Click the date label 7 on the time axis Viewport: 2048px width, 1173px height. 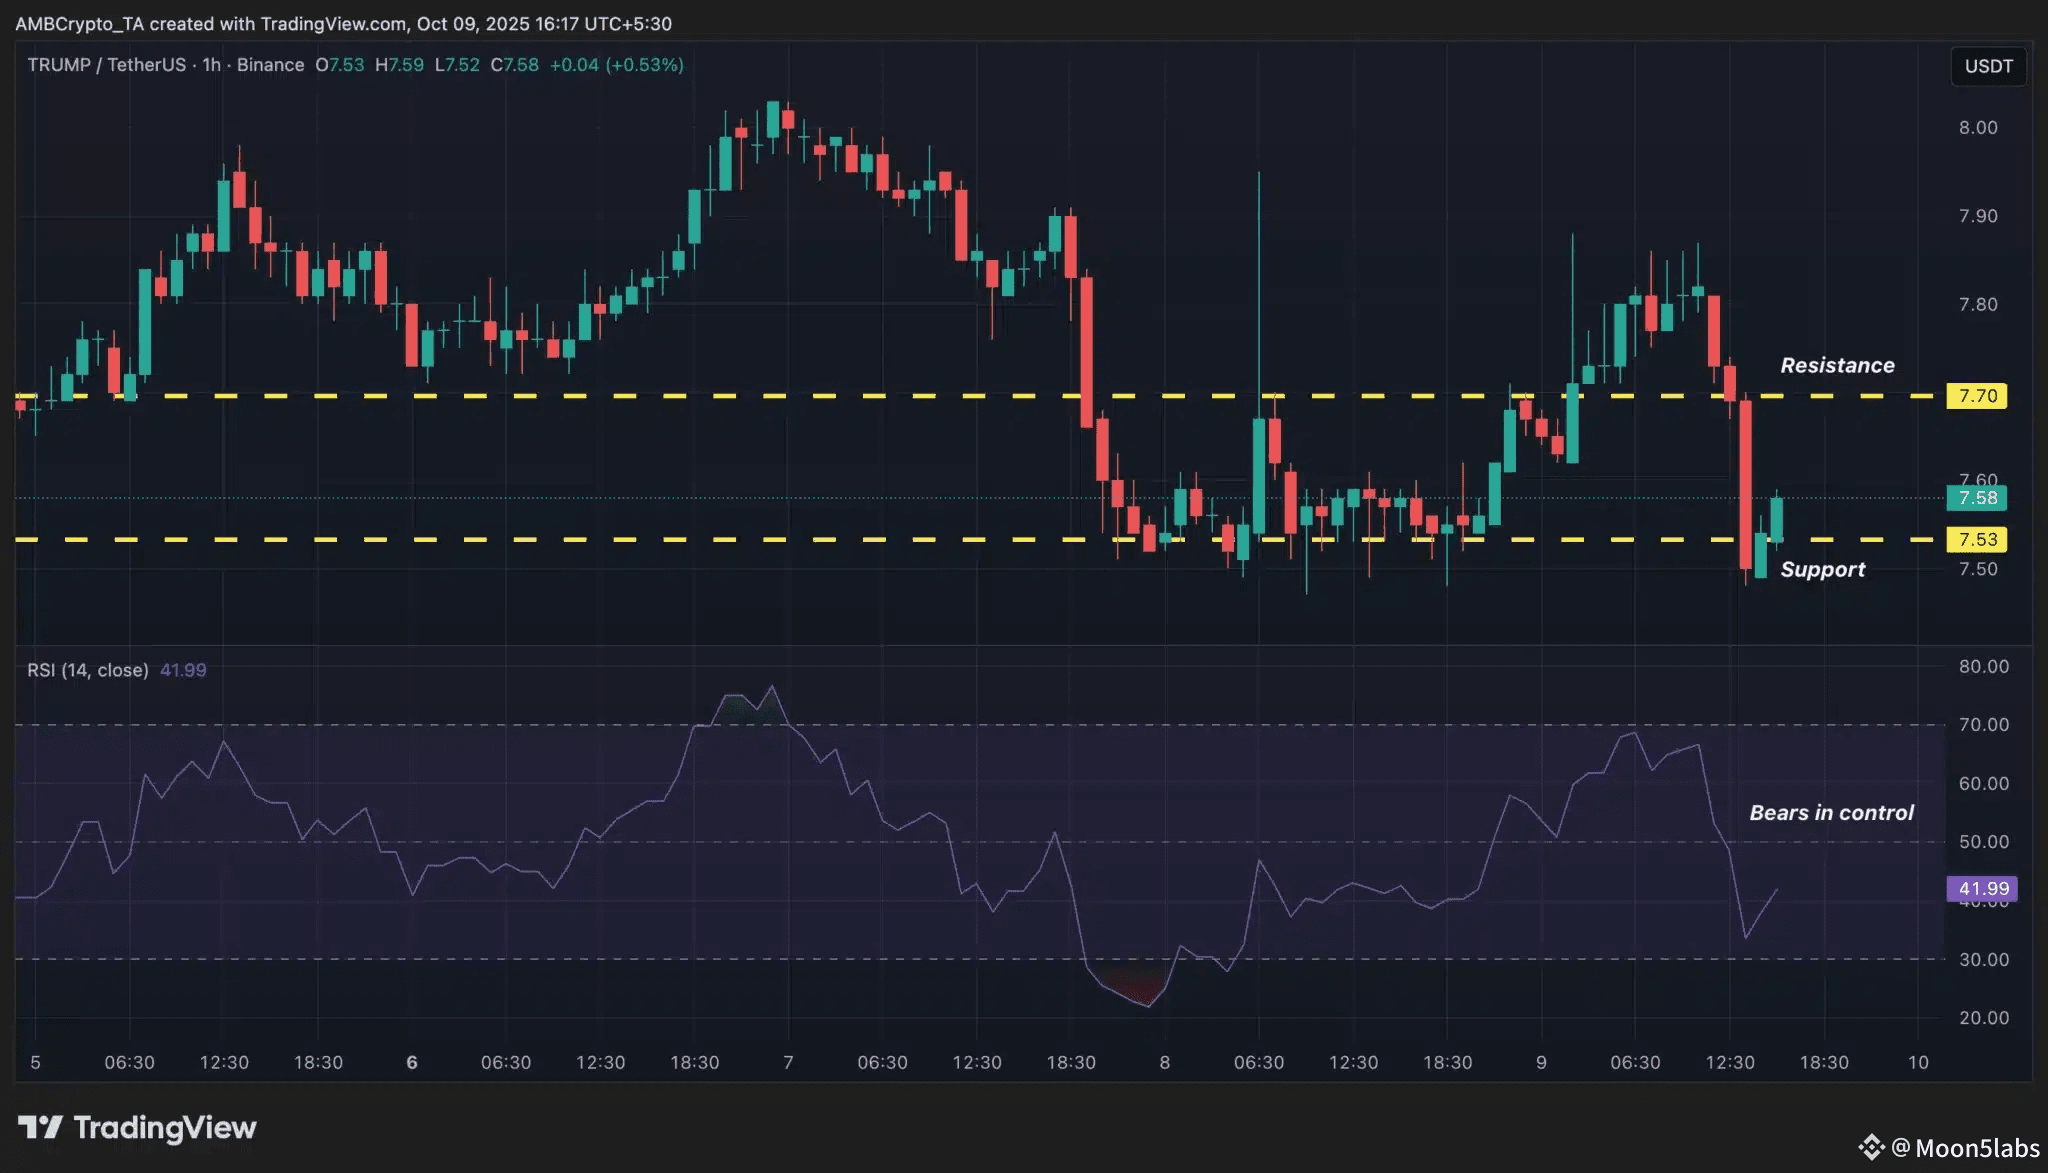point(788,1062)
